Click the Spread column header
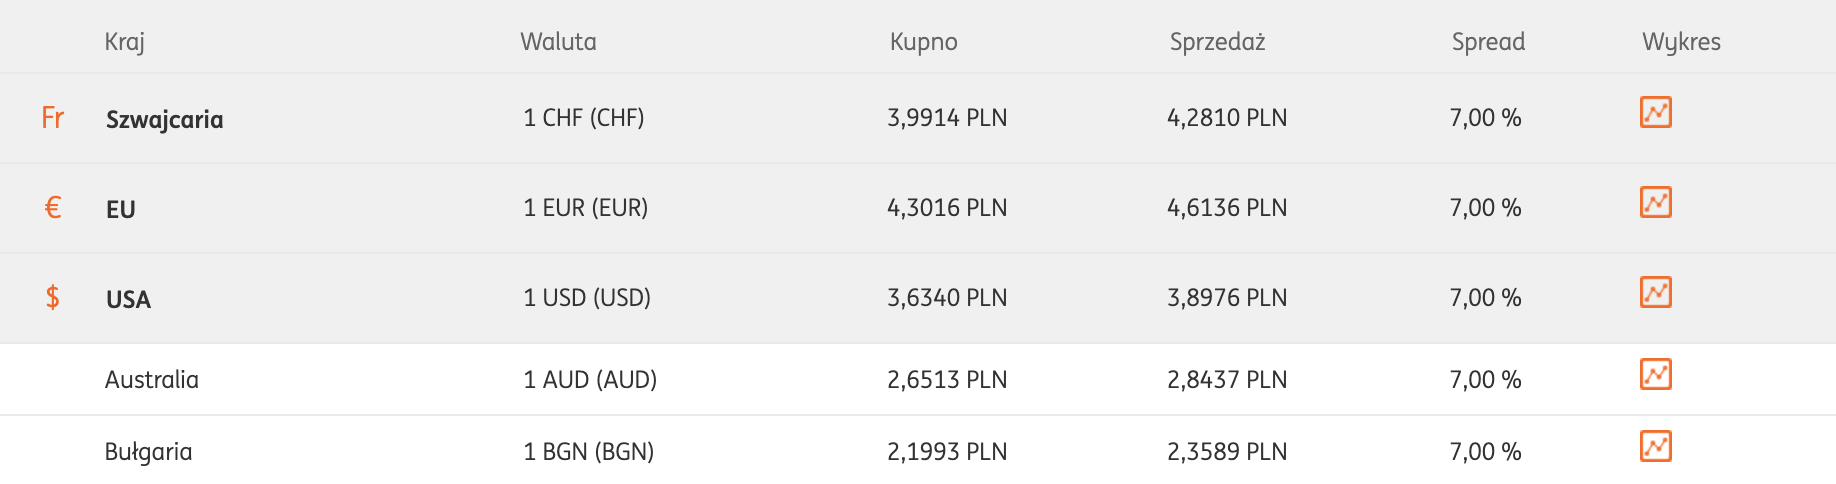This screenshot has width=1836, height=484. click(1488, 42)
